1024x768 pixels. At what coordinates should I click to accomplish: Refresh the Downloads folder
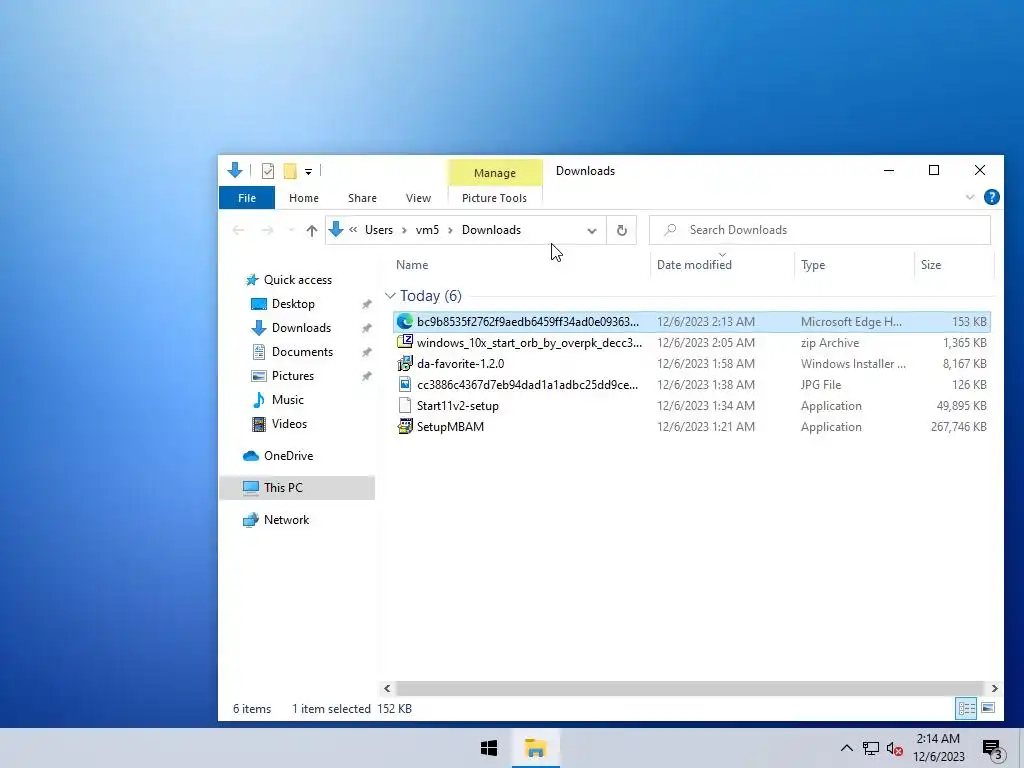point(622,230)
